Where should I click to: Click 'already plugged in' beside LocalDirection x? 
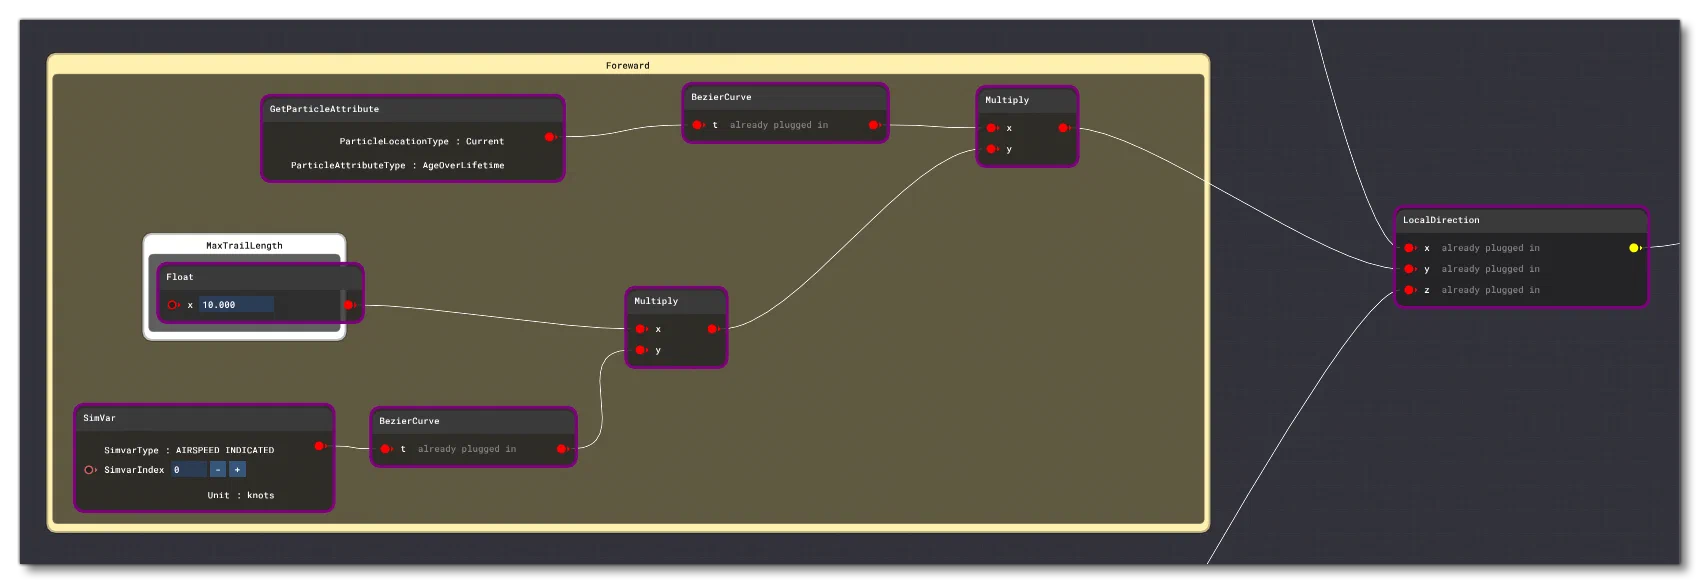click(x=1490, y=248)
